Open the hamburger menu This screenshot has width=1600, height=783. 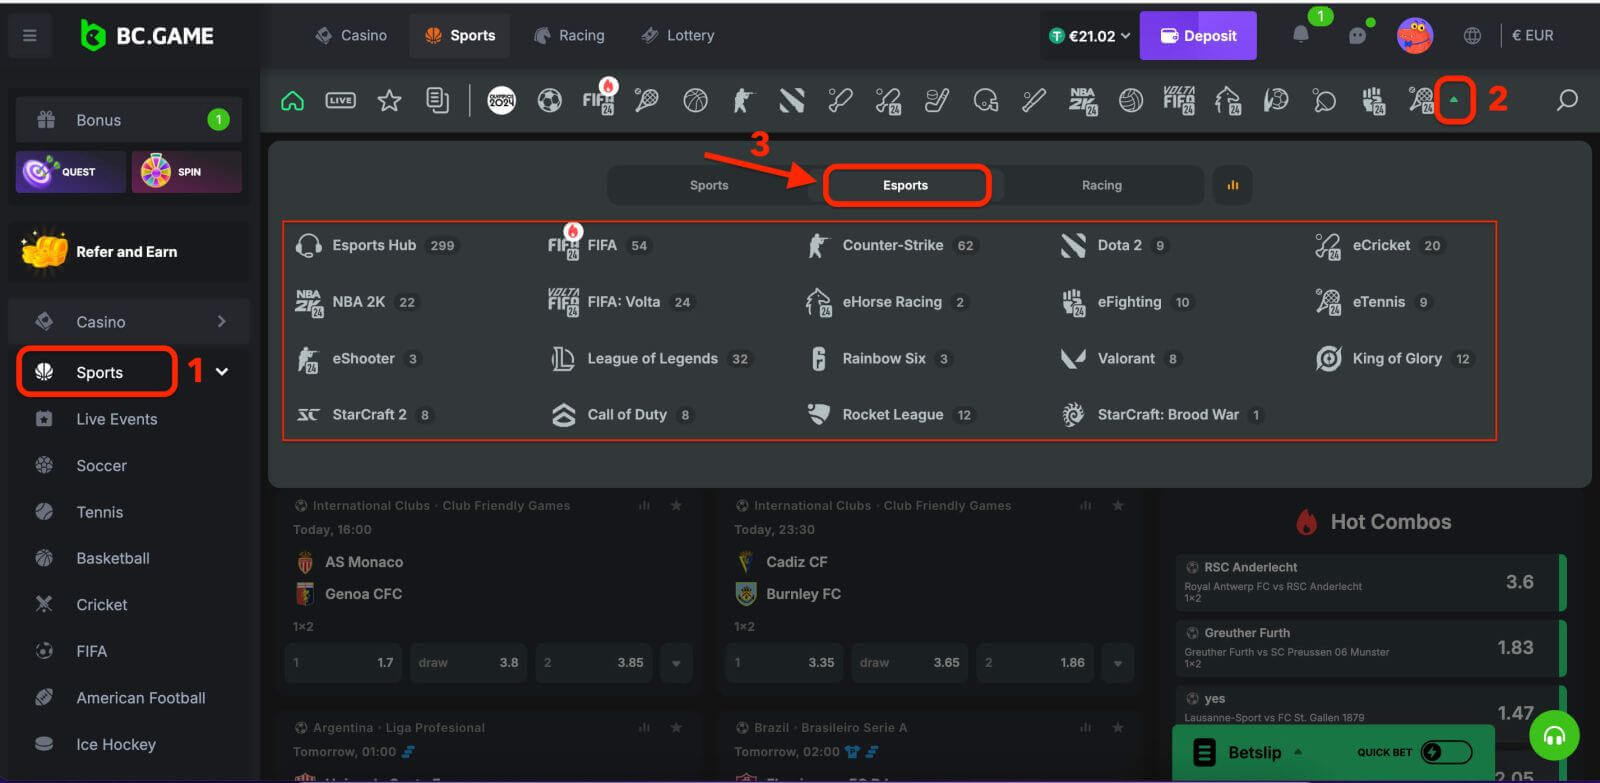(30, 36)
